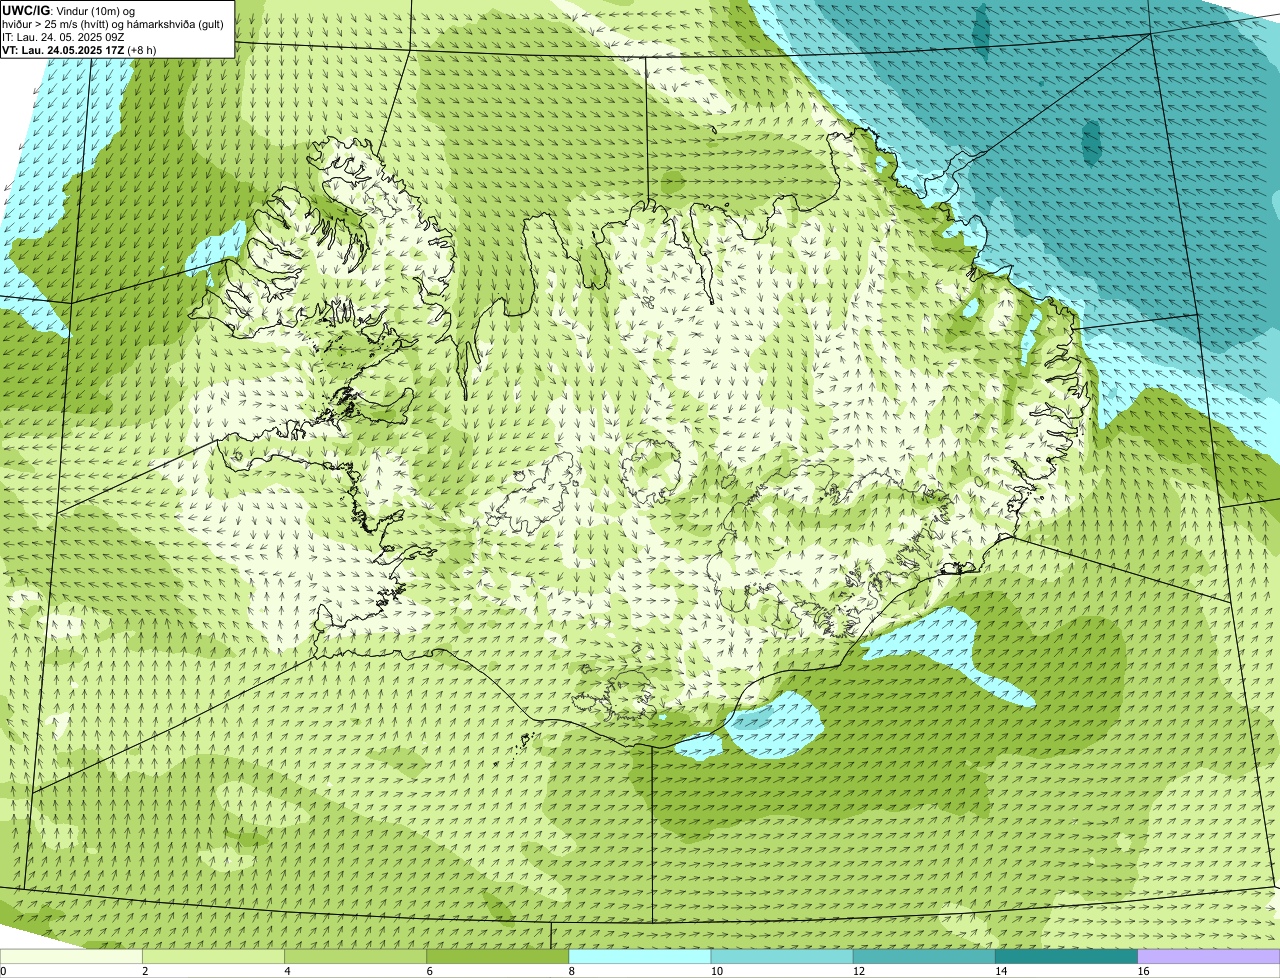Click the initial time "IT: Lau. 24. 05. 2025 09Z"
The height and width of the screenshot is (978, 1280).
click(x=63, y=37)
